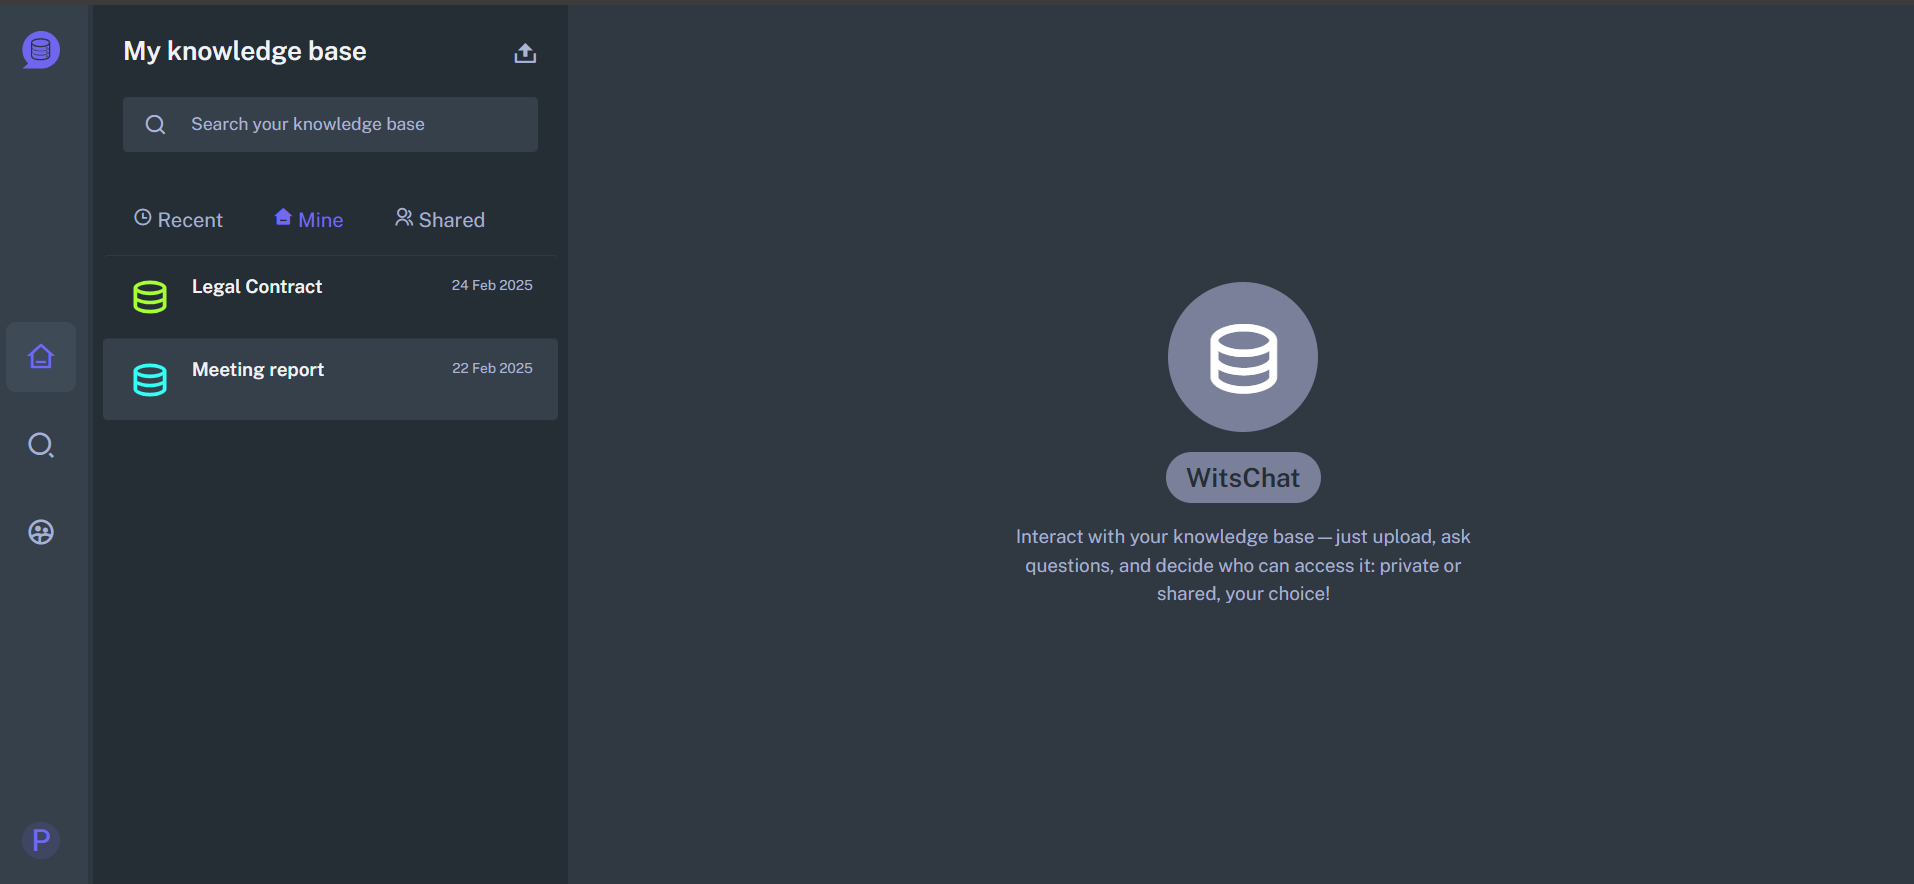
Task: Switch to the Mine tab
Action: pyautogui.click(x=309, y=220)
